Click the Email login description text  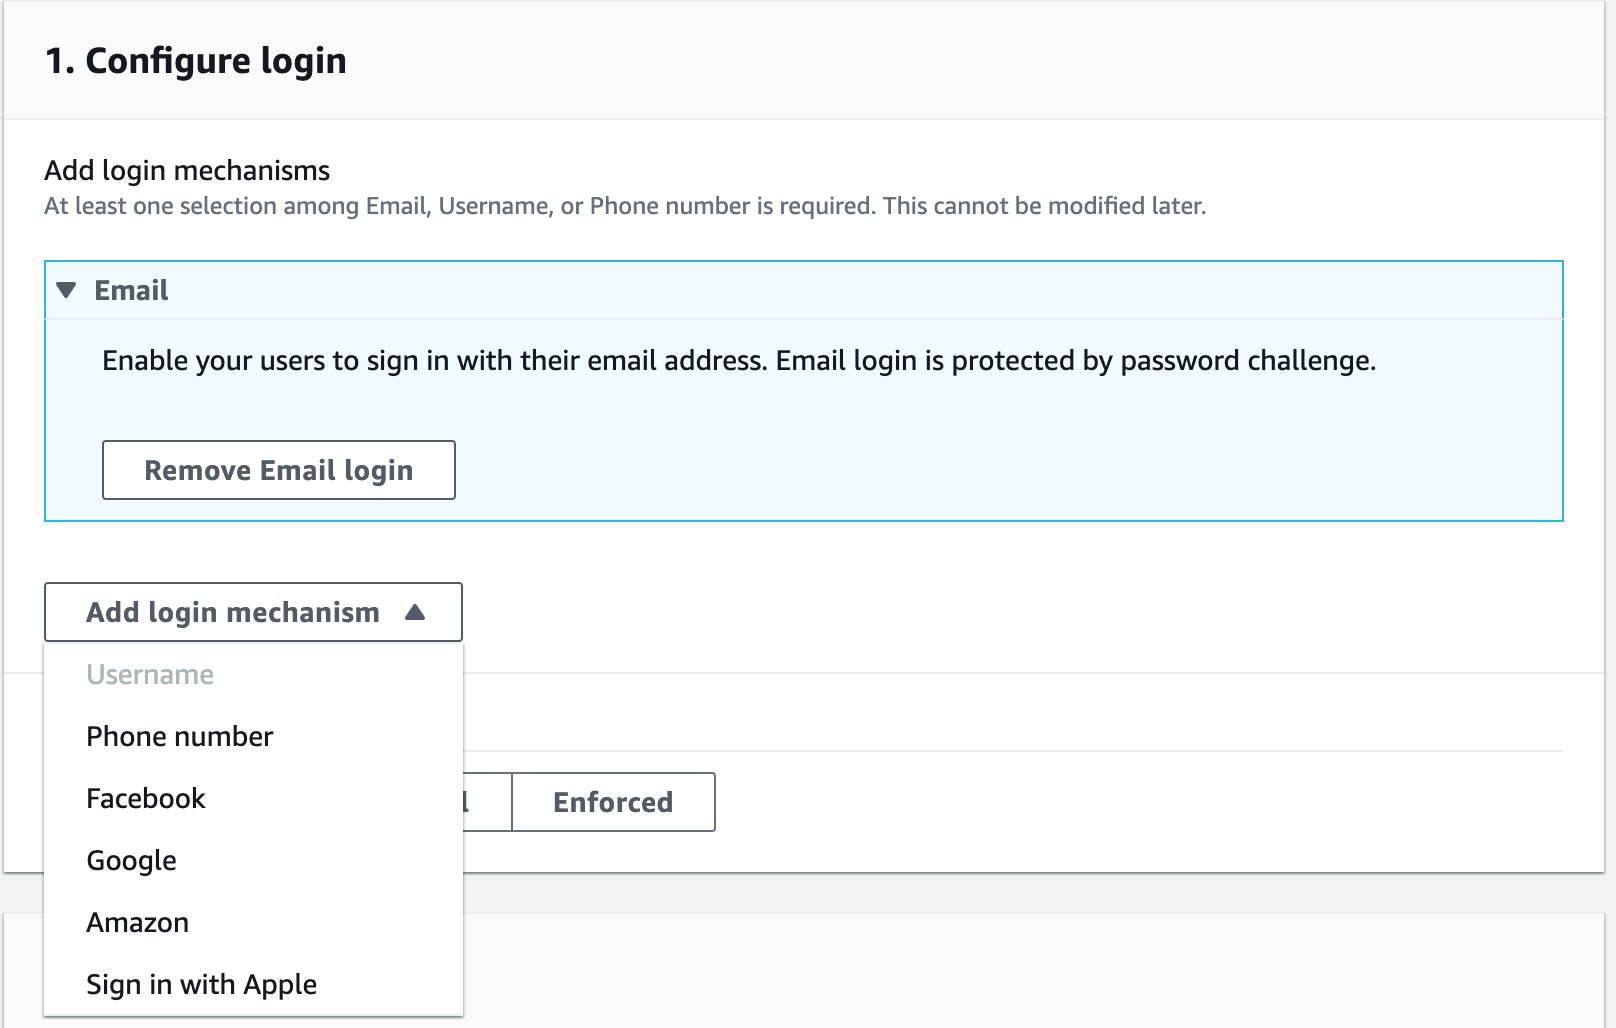(x=739, y=361)
